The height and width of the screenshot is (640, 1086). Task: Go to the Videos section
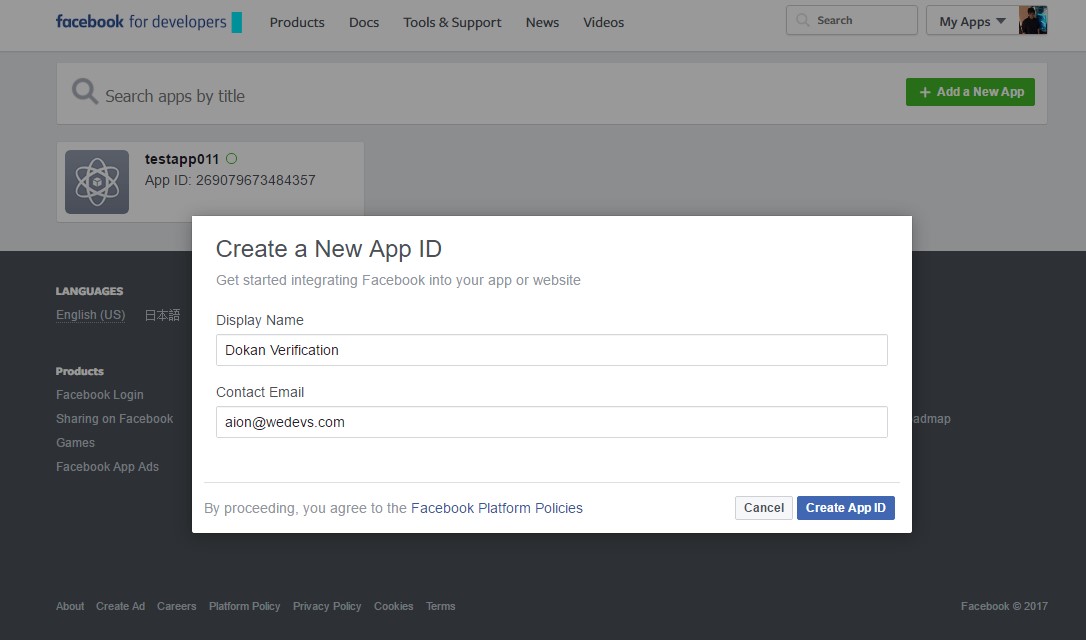(603, 22)
